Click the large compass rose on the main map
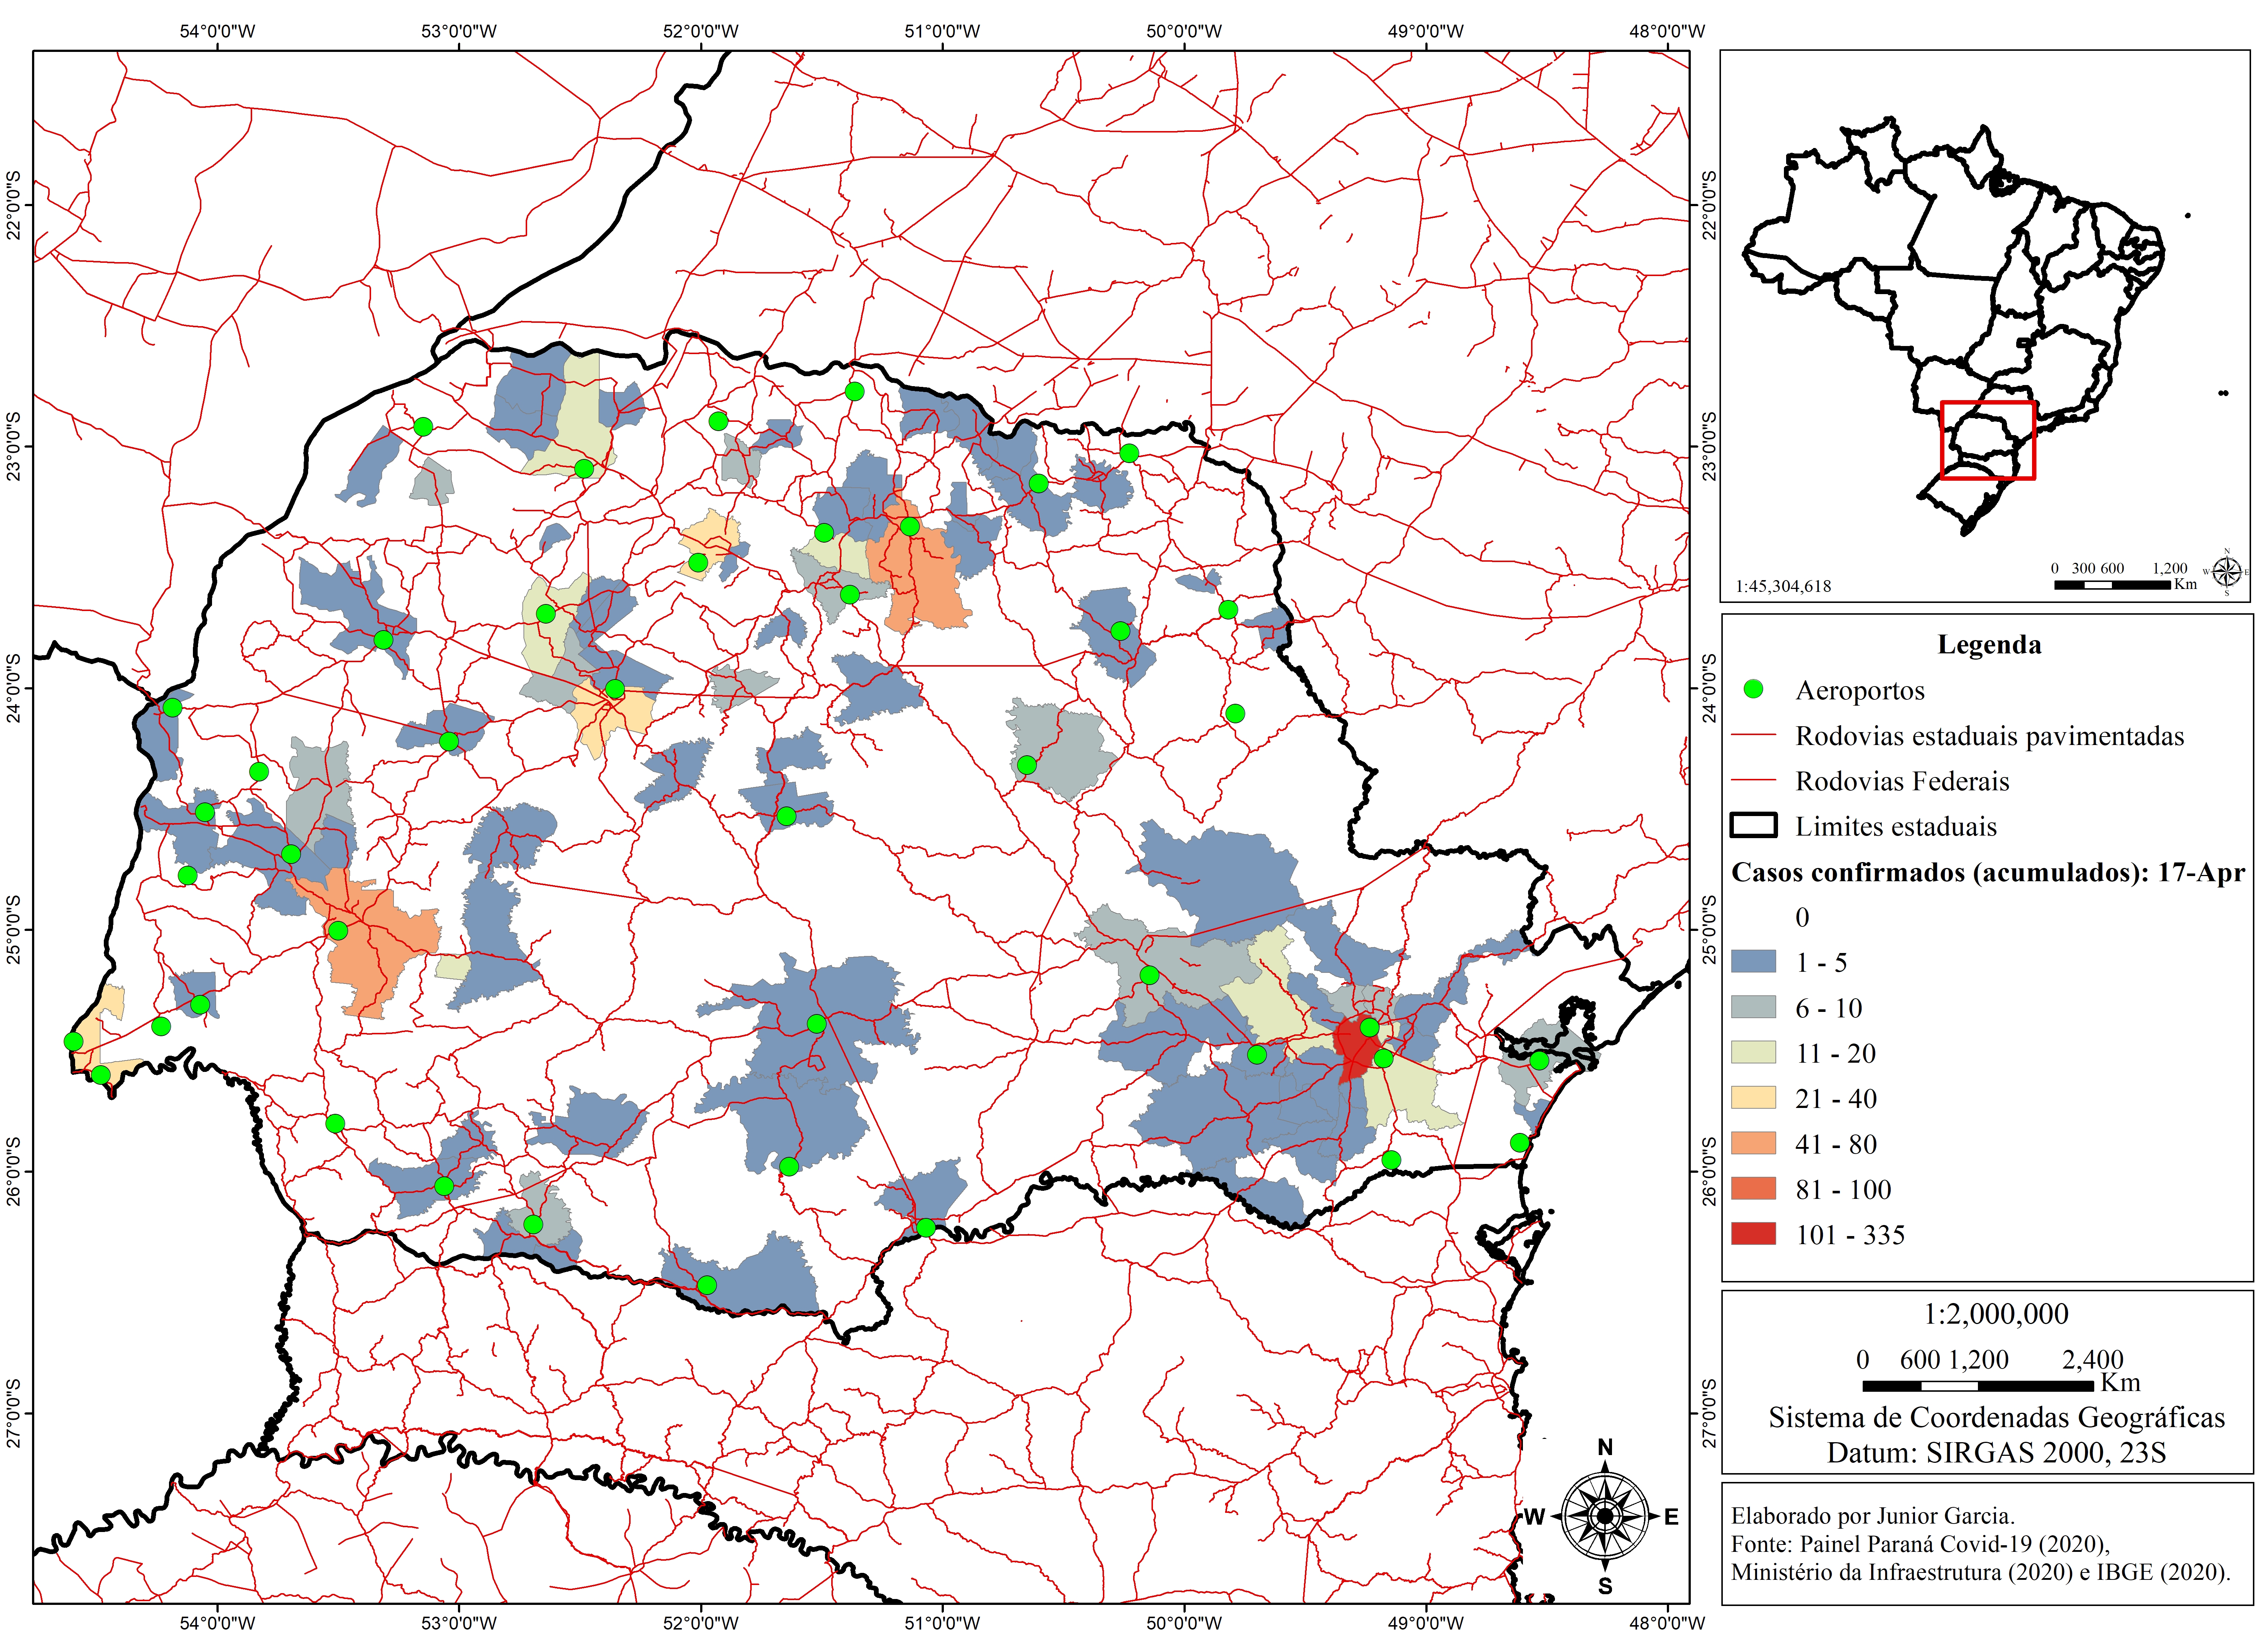This screenshot has width=2261, height=1652. coord(1605,1516)
